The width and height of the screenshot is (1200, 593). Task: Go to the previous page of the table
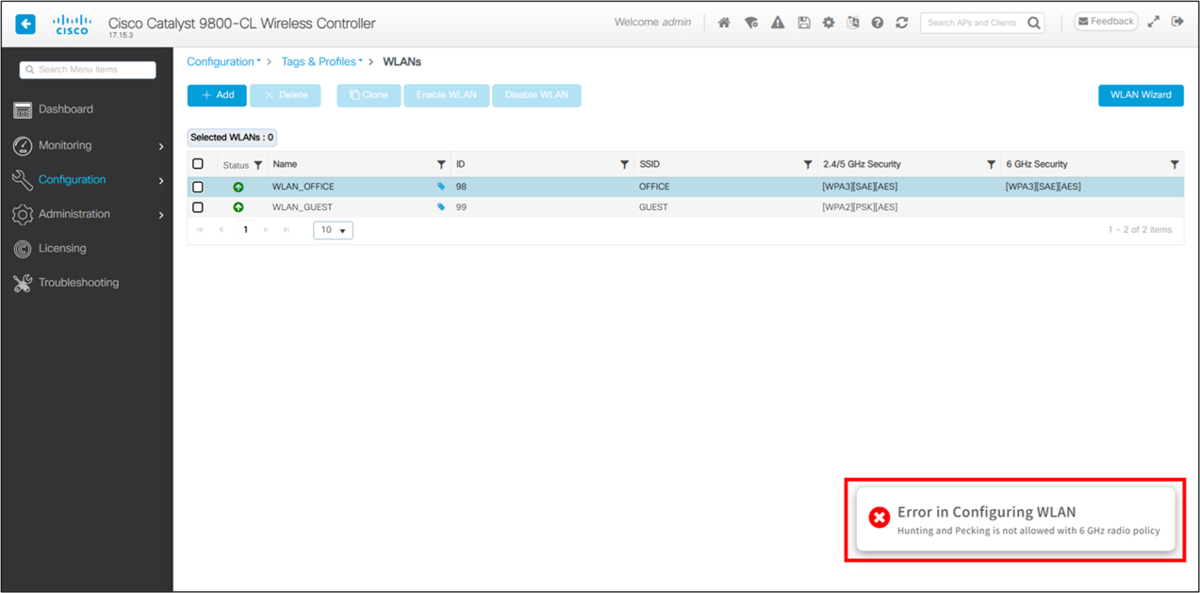click(221, 230)
